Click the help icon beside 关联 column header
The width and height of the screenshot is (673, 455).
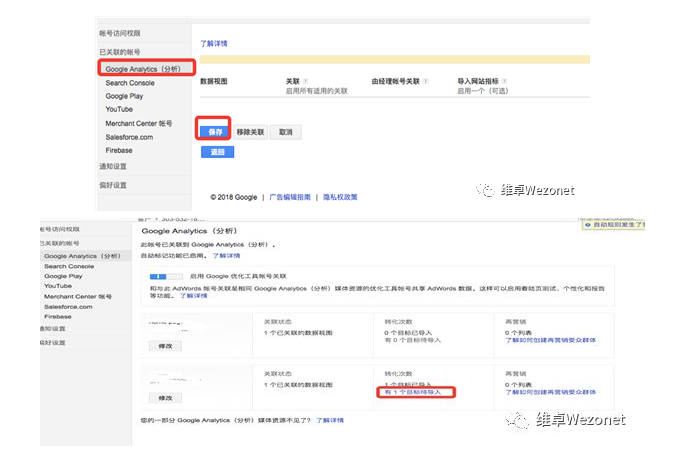point(306,81)
